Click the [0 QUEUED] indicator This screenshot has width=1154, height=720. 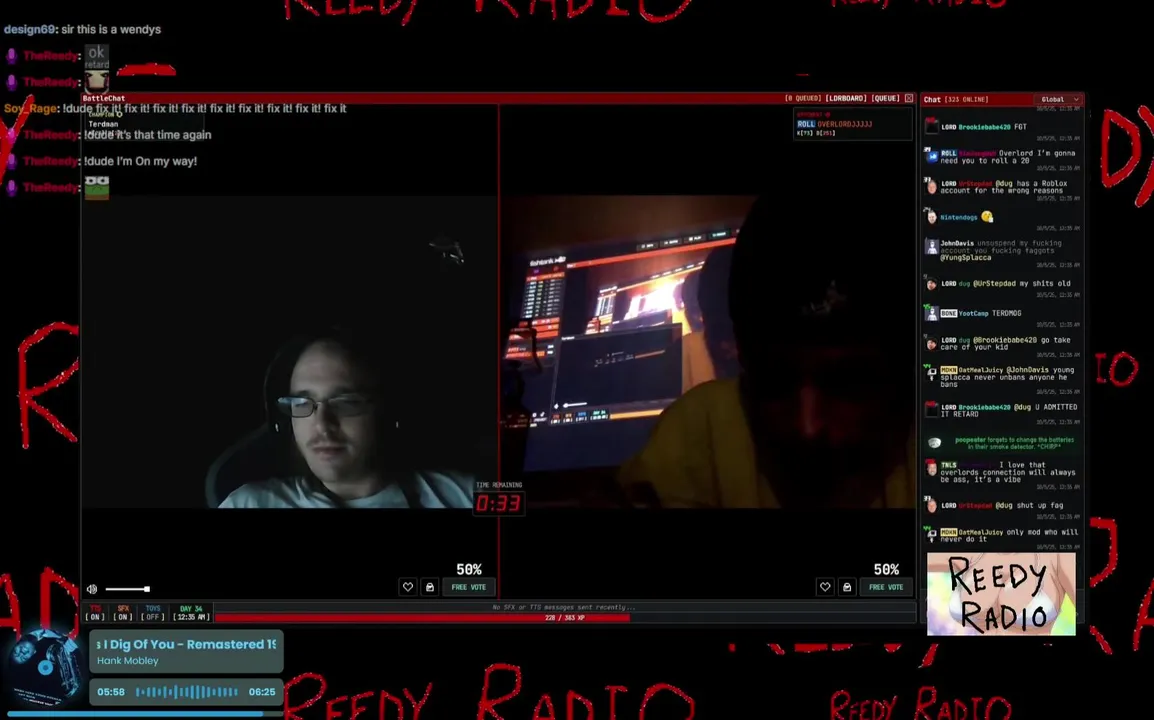[803, 98]
